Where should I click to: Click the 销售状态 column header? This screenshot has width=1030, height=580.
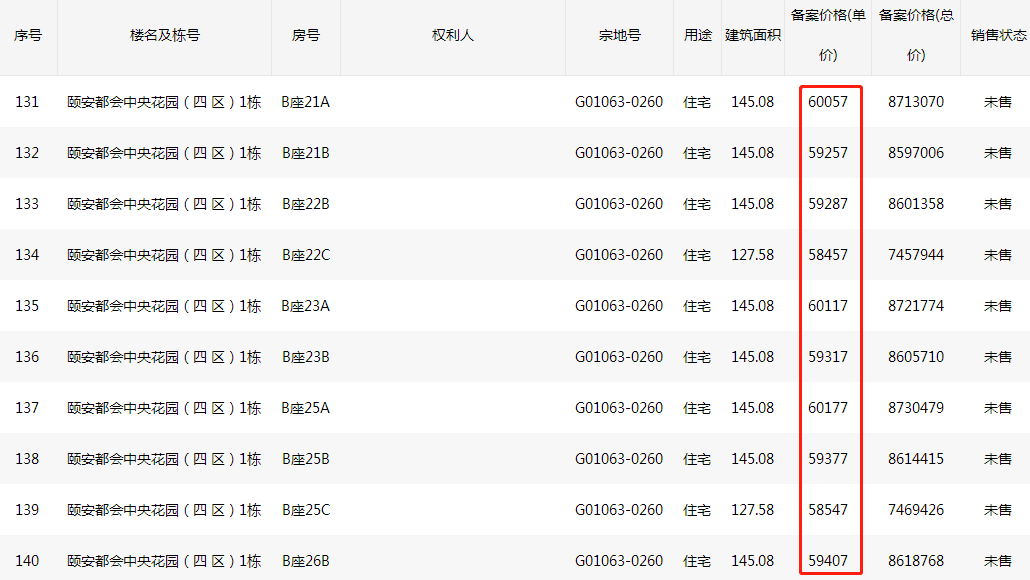[x=998, y=35]
